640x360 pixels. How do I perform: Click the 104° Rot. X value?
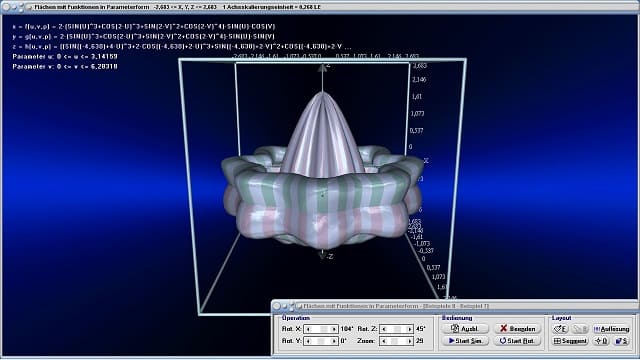[x=347, y=329]
